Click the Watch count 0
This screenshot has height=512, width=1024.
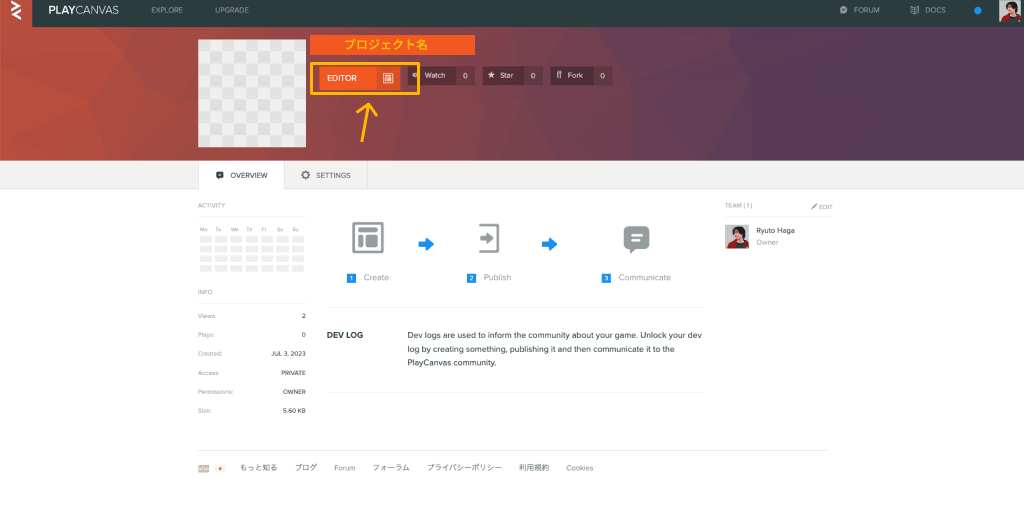point(465,76)
